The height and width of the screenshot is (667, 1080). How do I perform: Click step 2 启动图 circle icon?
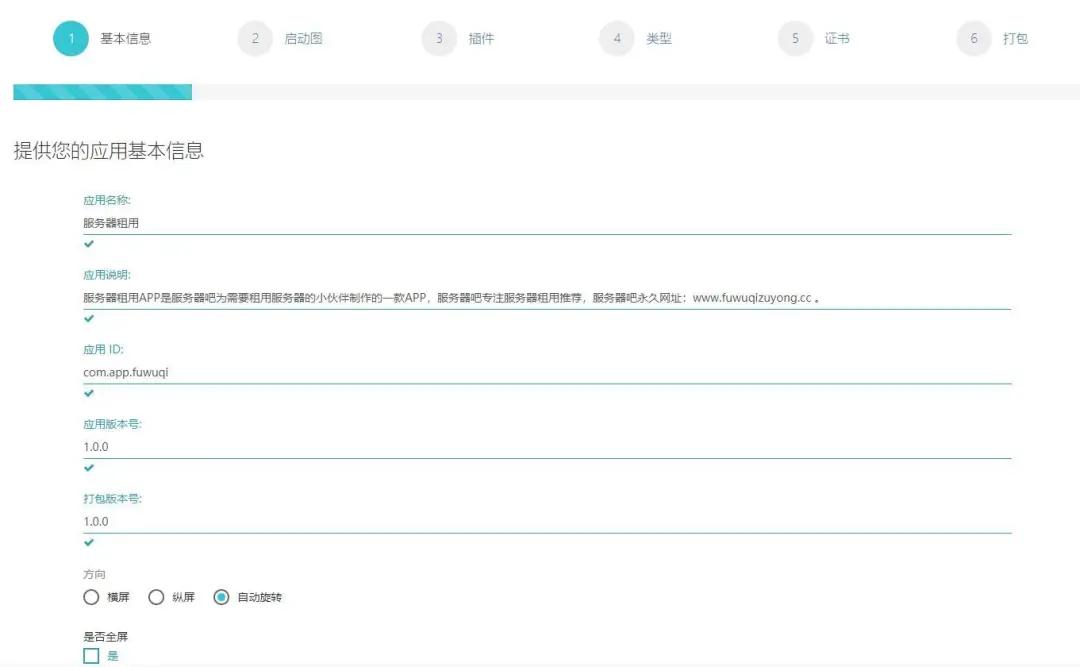255,38
